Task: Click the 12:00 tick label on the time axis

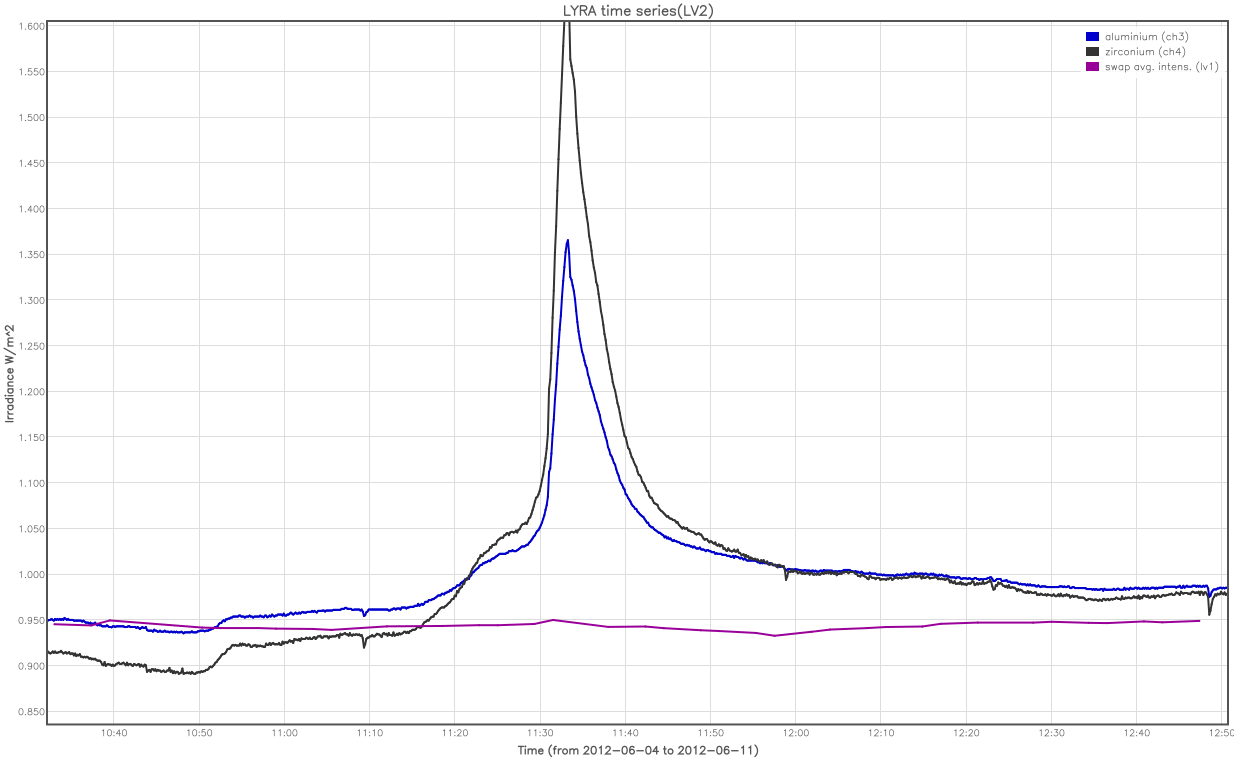Action: [x=796, y=733]
